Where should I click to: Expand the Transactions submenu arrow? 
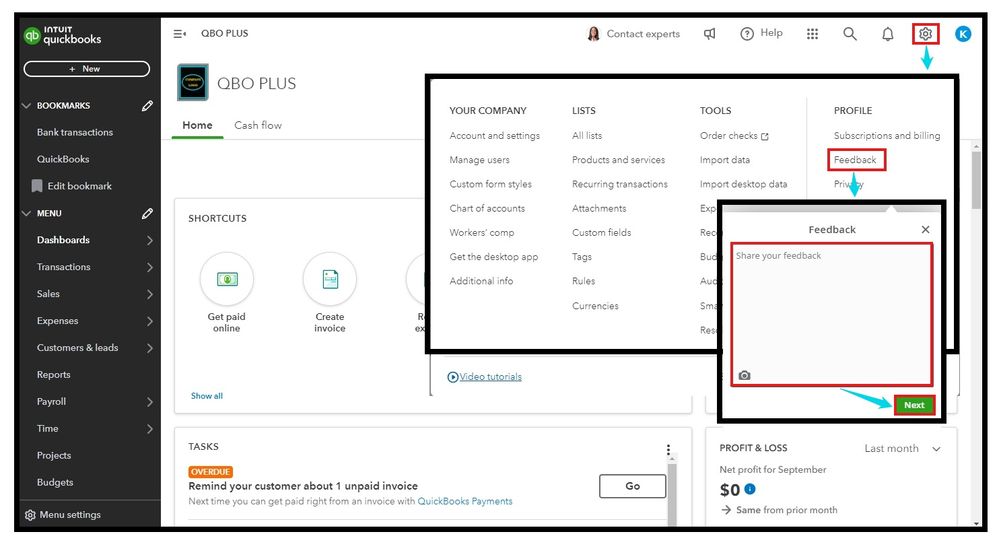[150, 267]
